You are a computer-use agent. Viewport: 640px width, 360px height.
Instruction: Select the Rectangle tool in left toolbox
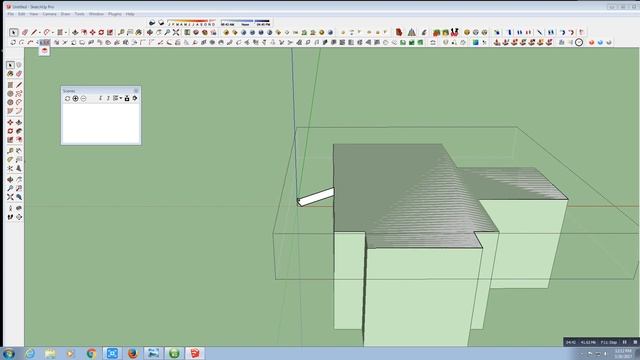pos(10,85)
